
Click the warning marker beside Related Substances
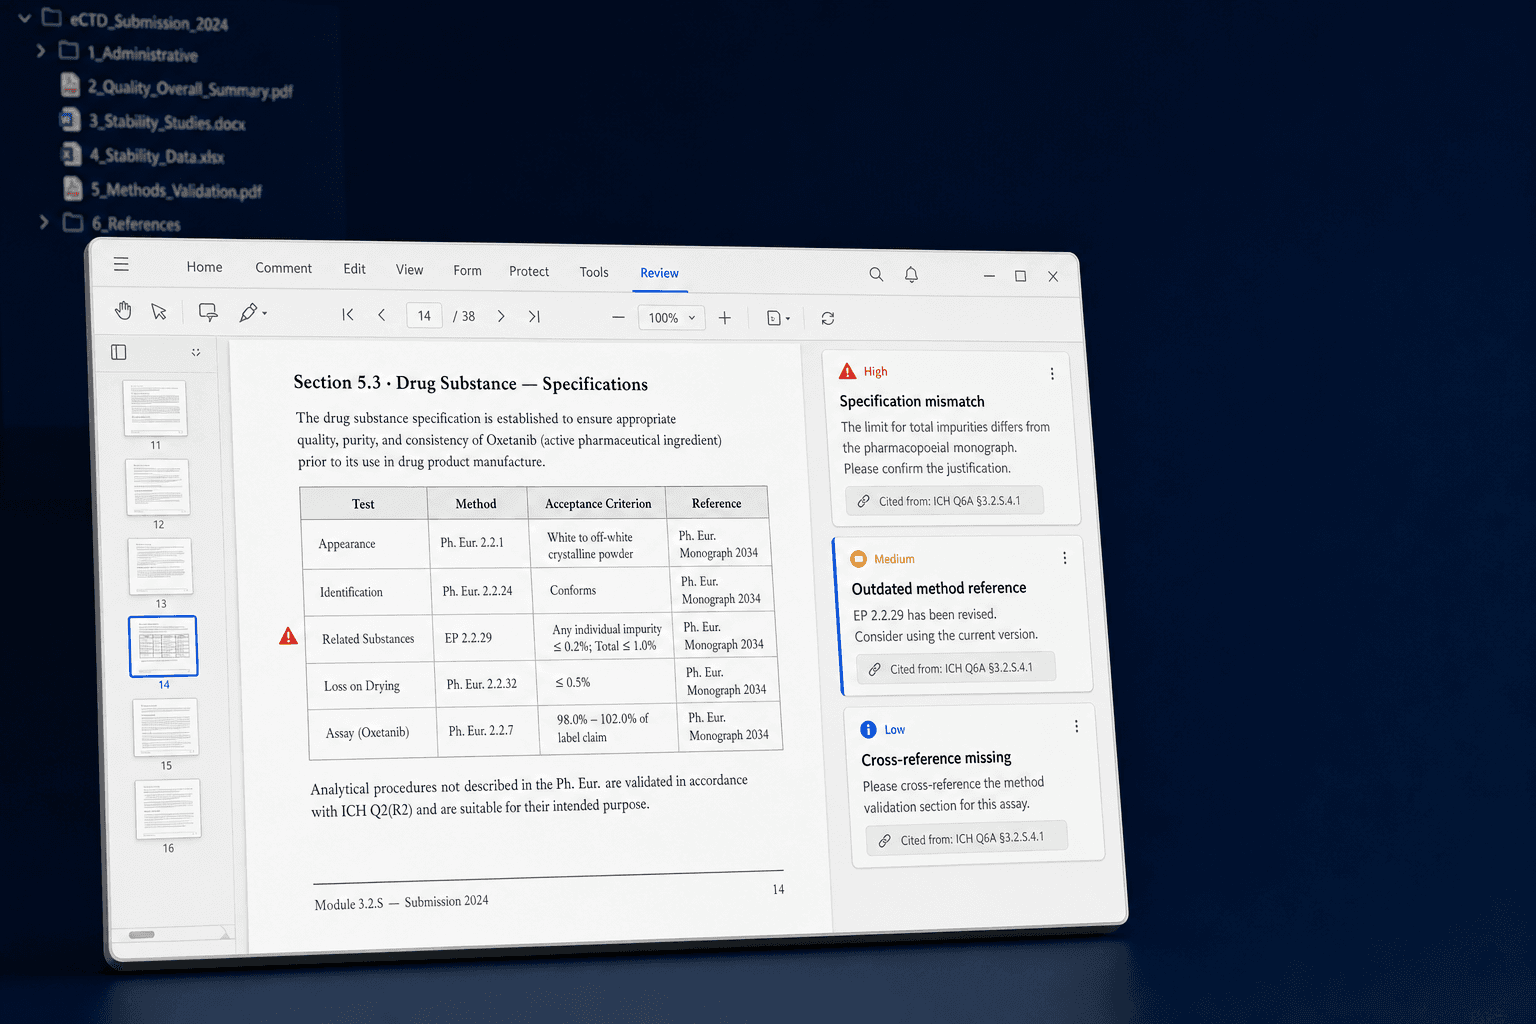(x=288, y=636)
